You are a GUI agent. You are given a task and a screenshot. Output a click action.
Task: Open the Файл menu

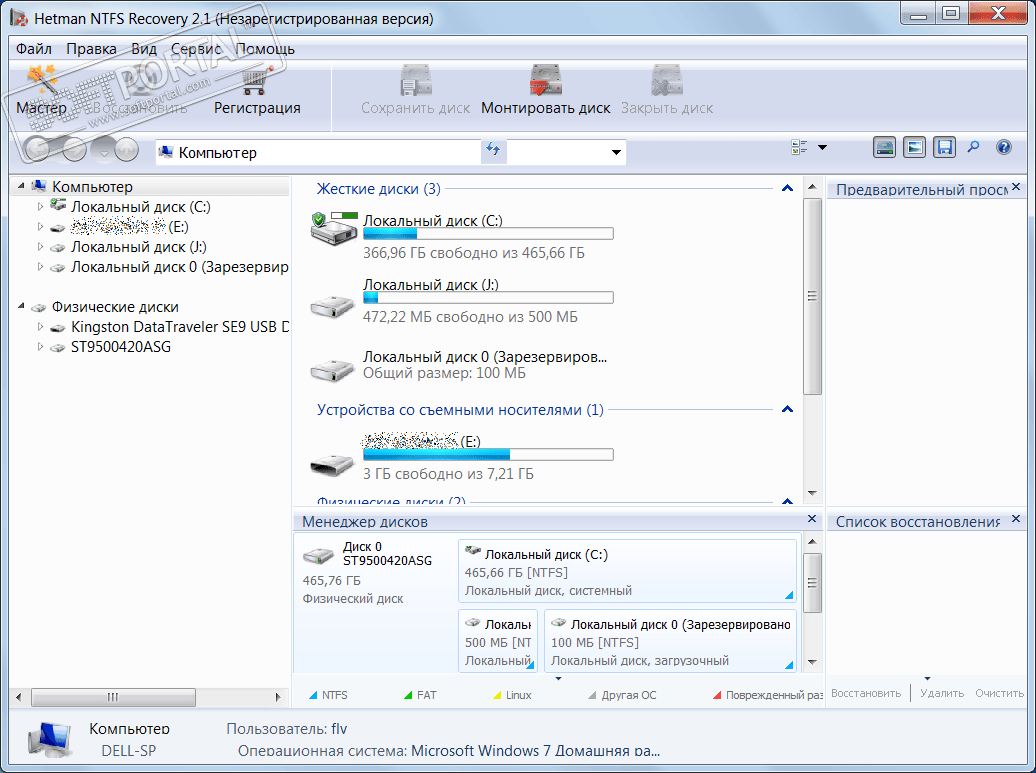(34, 49)
